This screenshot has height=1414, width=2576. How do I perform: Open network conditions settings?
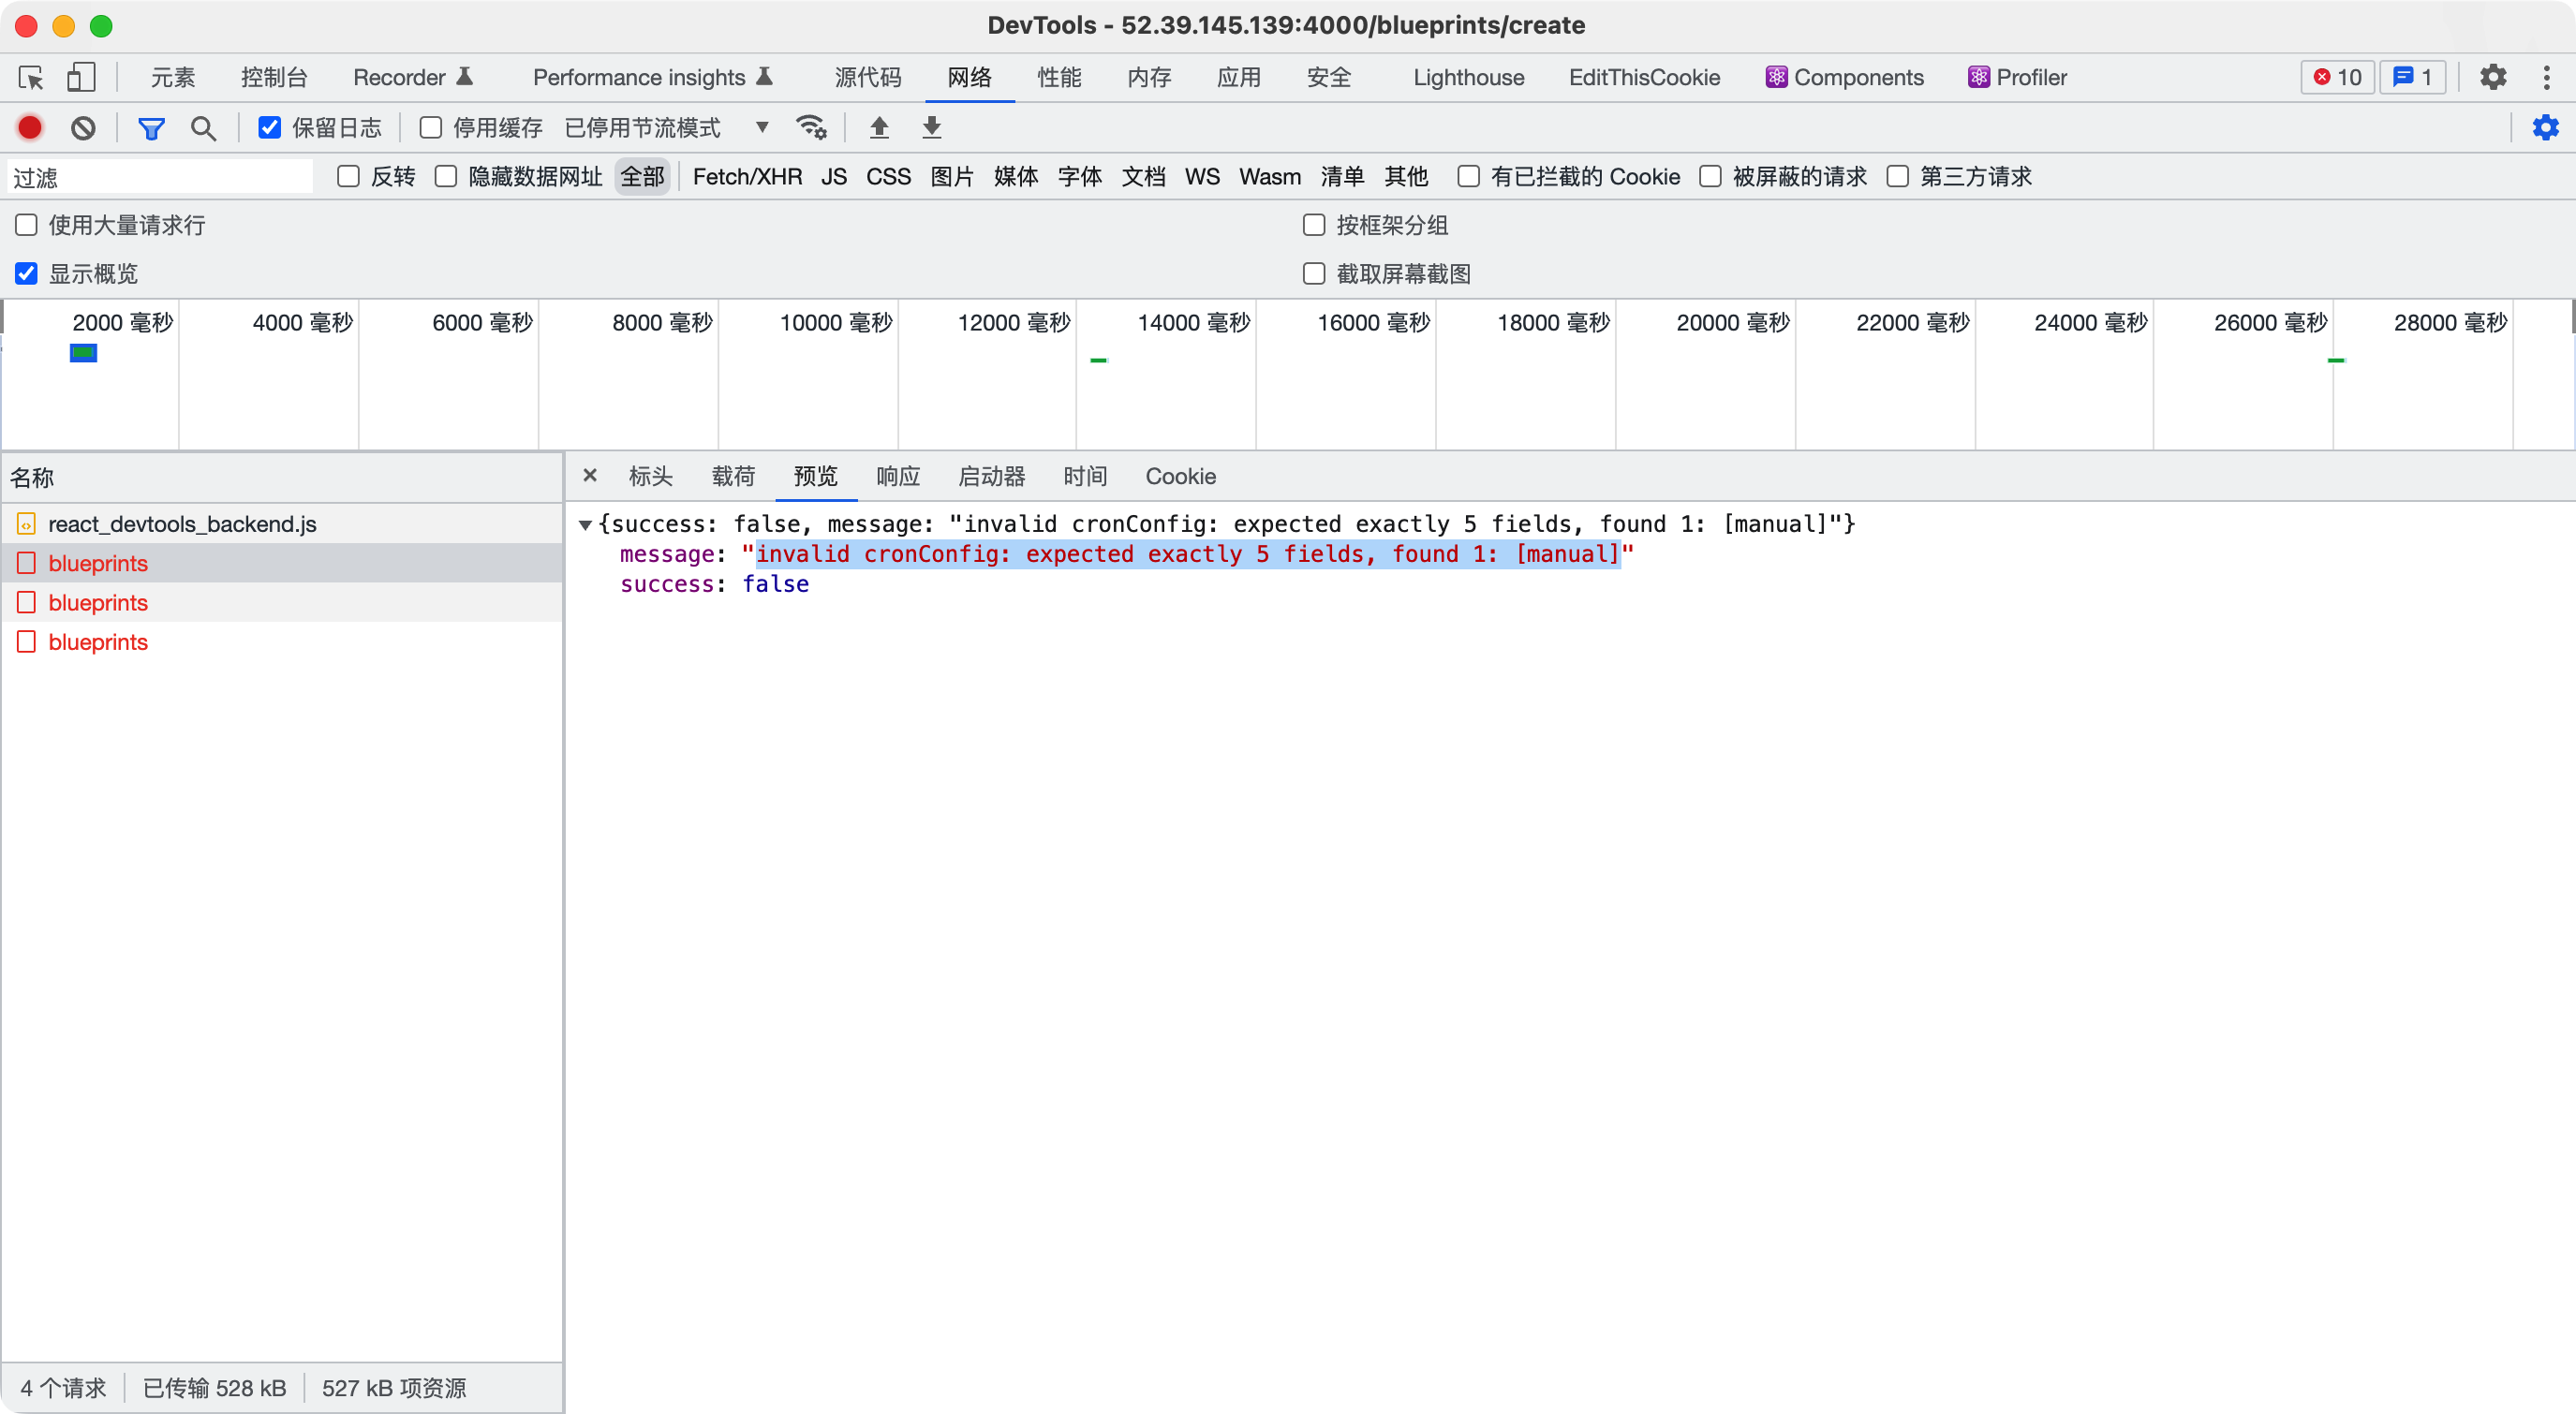coord(811,127)
